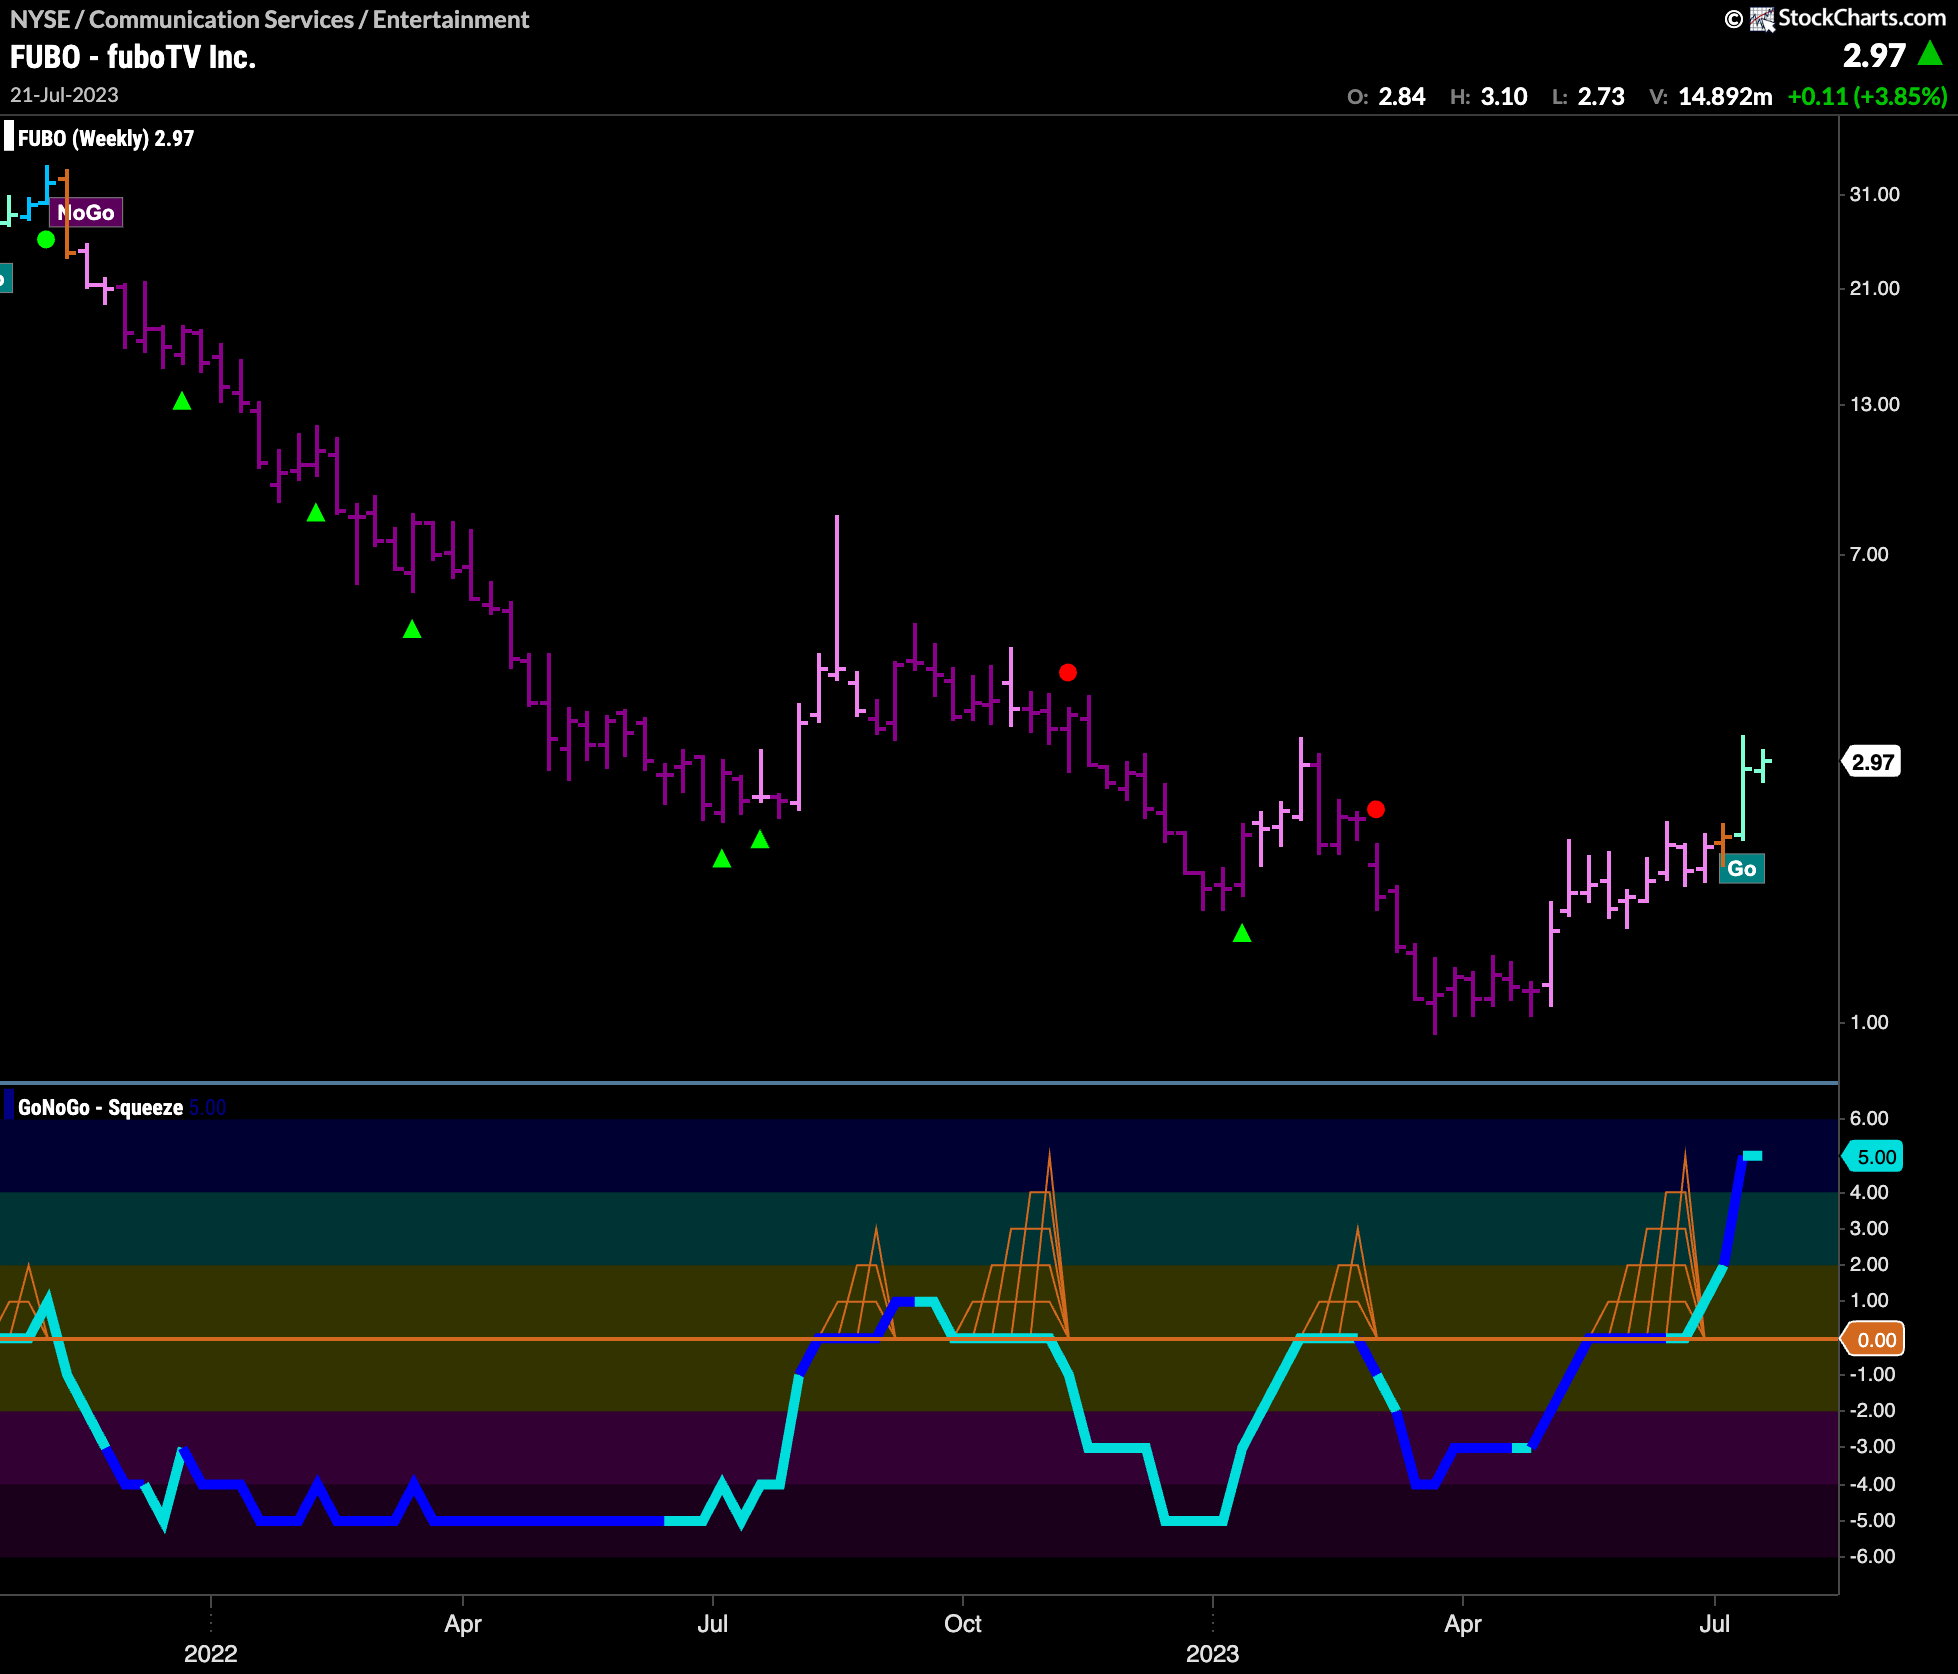Click the NoGo trend label
The width and height of the screenshot is (1958, 1674).
(86, 212)
